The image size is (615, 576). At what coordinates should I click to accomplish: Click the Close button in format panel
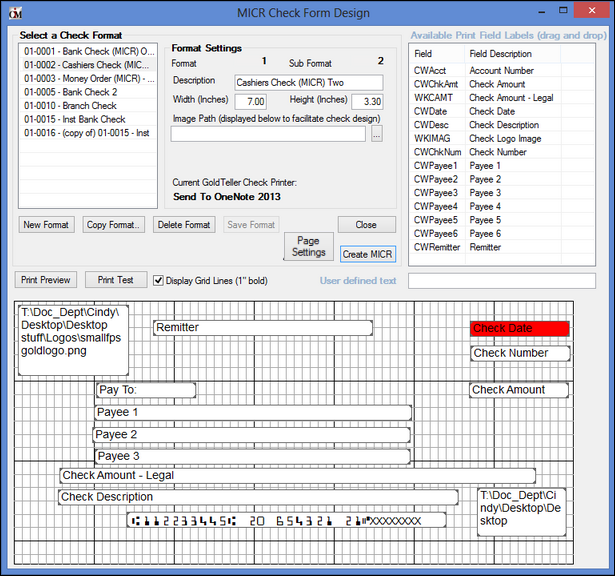tap(366, 225)
